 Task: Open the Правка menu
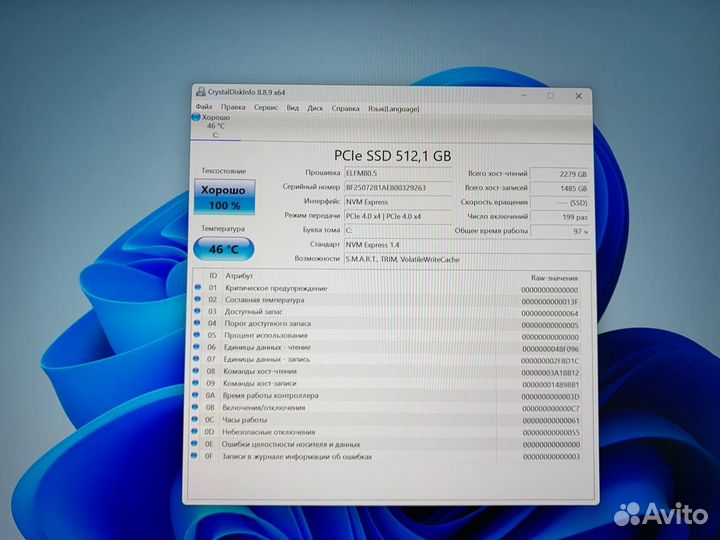coord(233,107)
